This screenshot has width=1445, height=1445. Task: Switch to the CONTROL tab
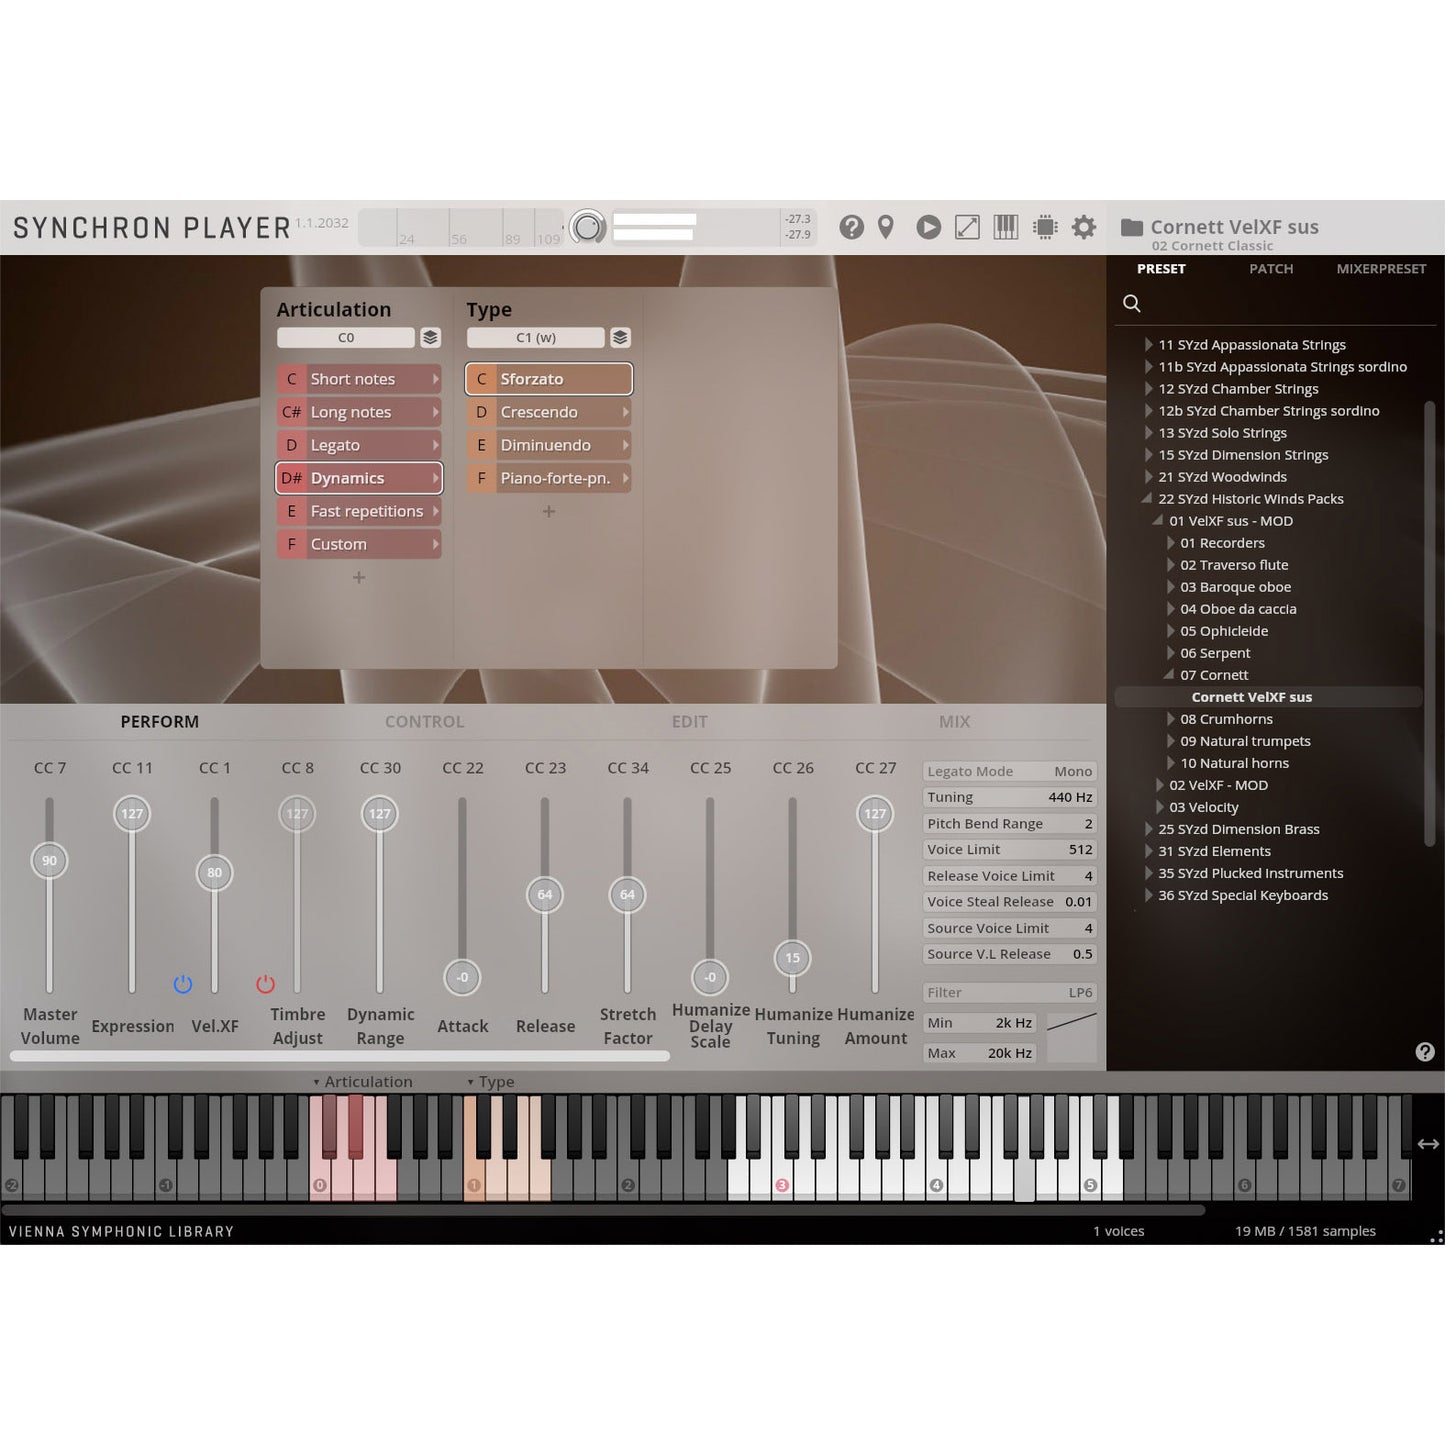tap(424, 722)
